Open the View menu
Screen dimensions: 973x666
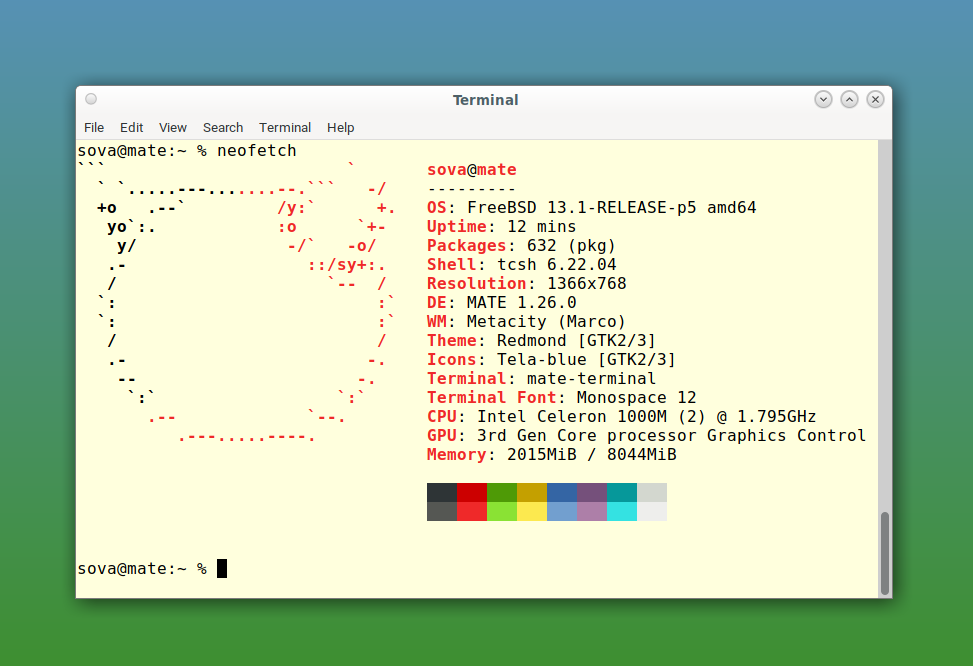click(173, 127)
